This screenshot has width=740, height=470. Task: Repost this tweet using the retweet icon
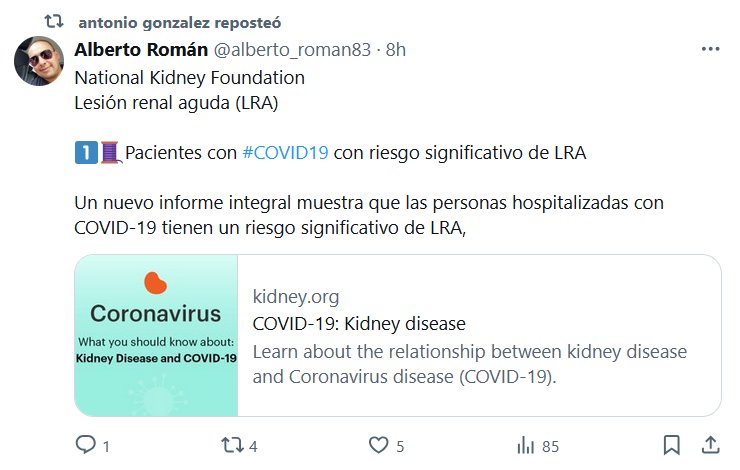coord(232,445)
